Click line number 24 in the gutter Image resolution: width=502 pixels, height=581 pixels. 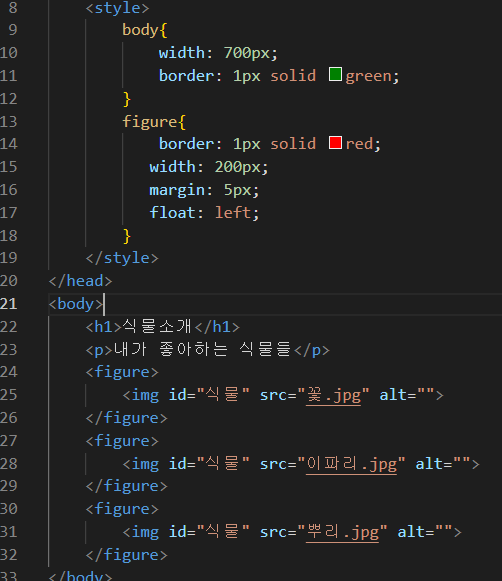click(x=9, y=372)
